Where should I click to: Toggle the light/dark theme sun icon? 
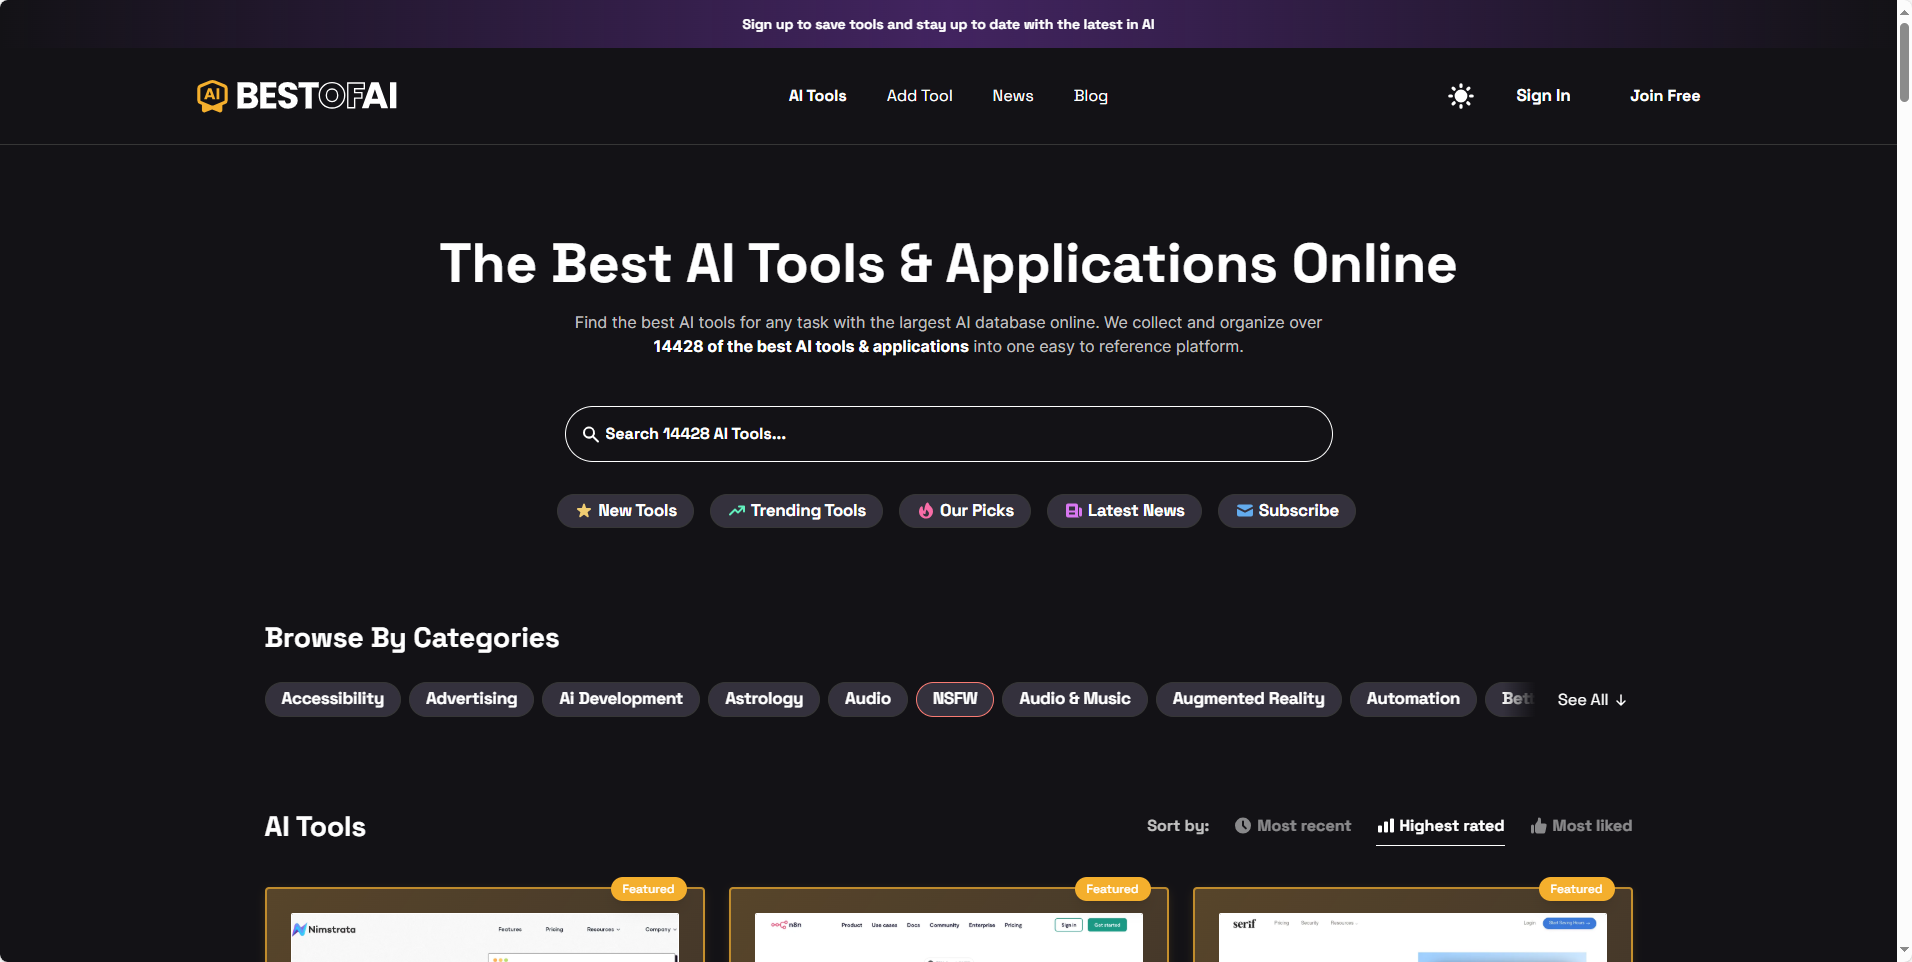1461,96
